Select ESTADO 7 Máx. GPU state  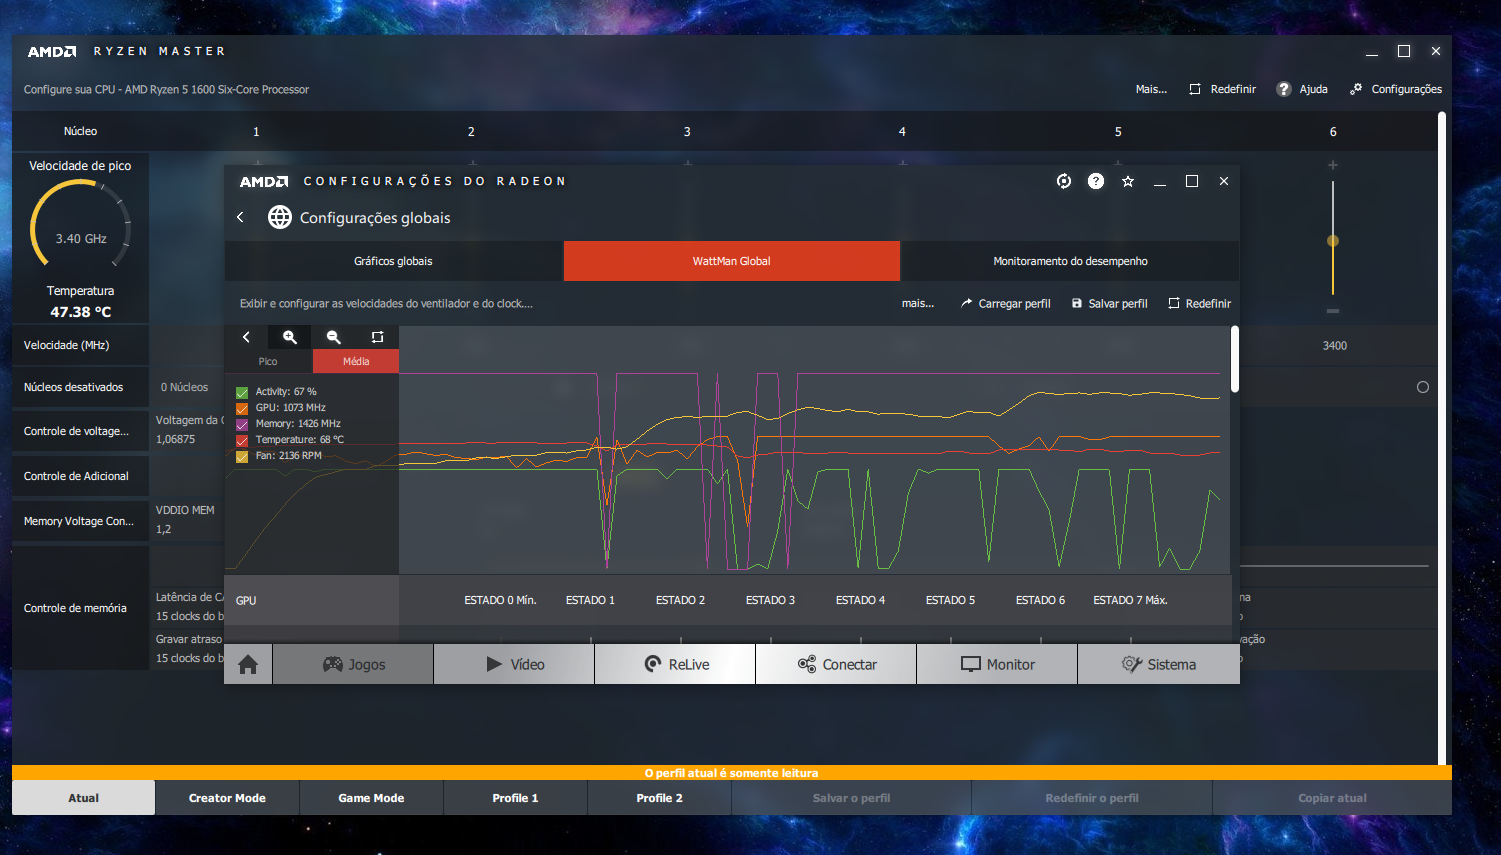point(1130,600)
